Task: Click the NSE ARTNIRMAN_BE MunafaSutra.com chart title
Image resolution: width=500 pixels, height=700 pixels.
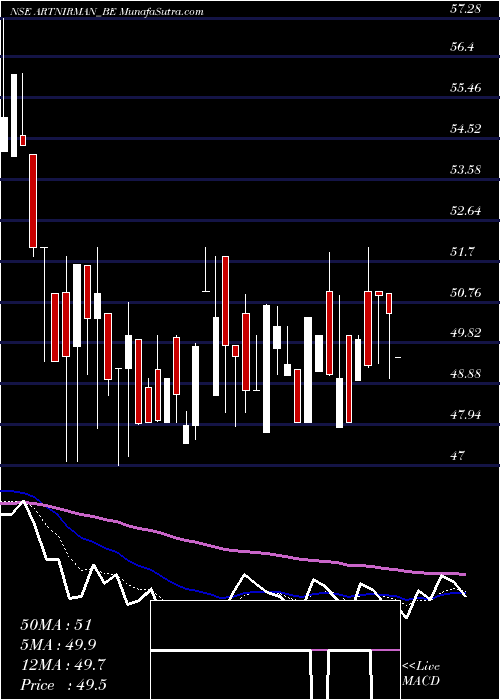Action: (x=108, y=12)
